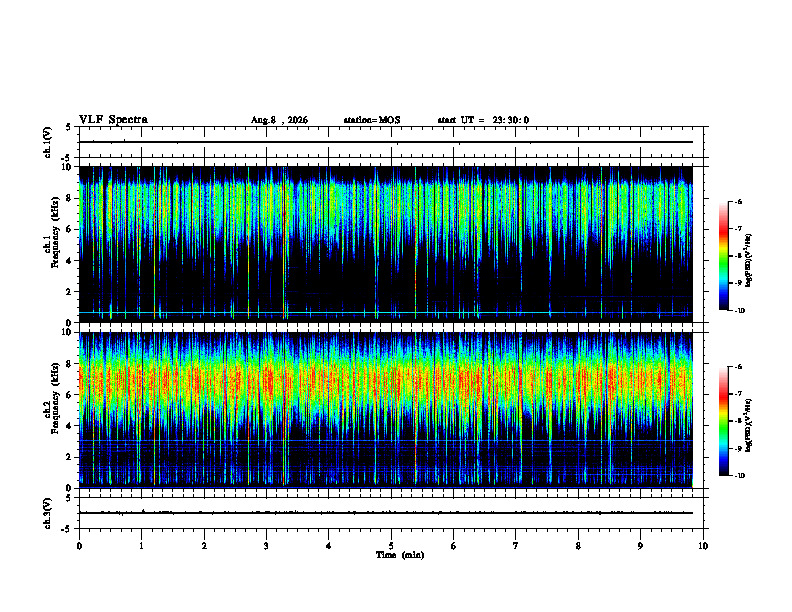Click the "-7" tick on ch.2 color bar
This screenshot has height=612, width=792.
(x=738, y=394)
